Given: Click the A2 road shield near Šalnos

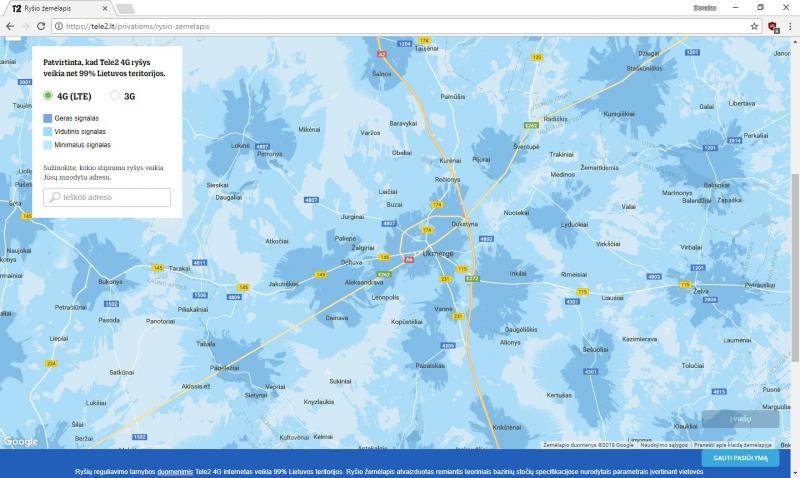Looking at the screenshot, I should 382,54.
